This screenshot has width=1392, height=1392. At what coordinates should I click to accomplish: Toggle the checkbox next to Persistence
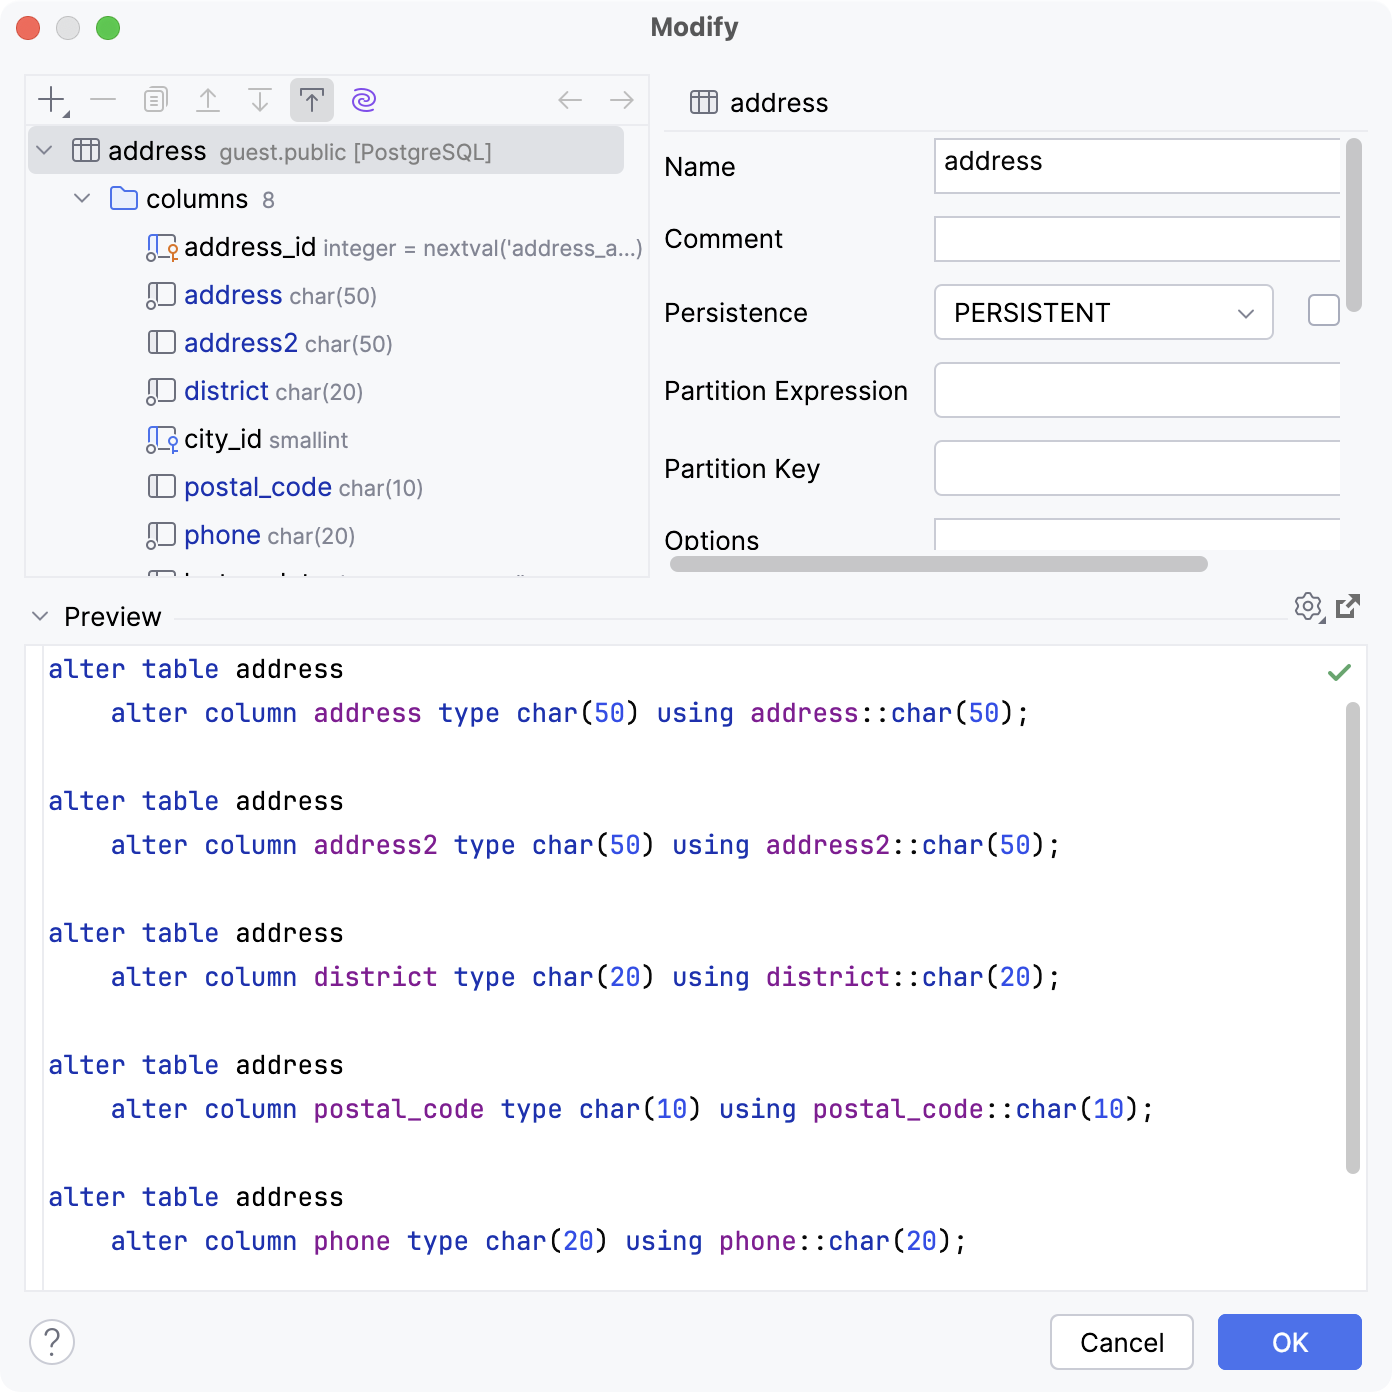(1323, 310)
